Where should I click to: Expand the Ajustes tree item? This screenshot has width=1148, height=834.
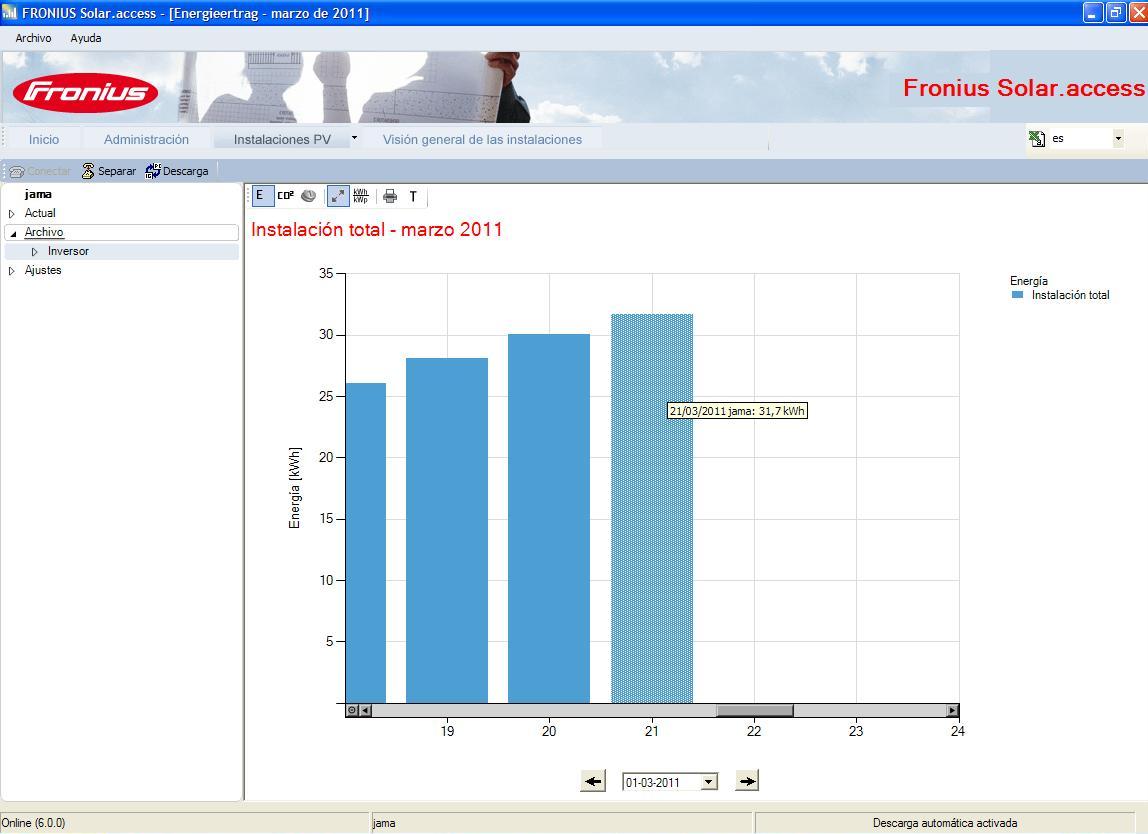click(12, 271)
